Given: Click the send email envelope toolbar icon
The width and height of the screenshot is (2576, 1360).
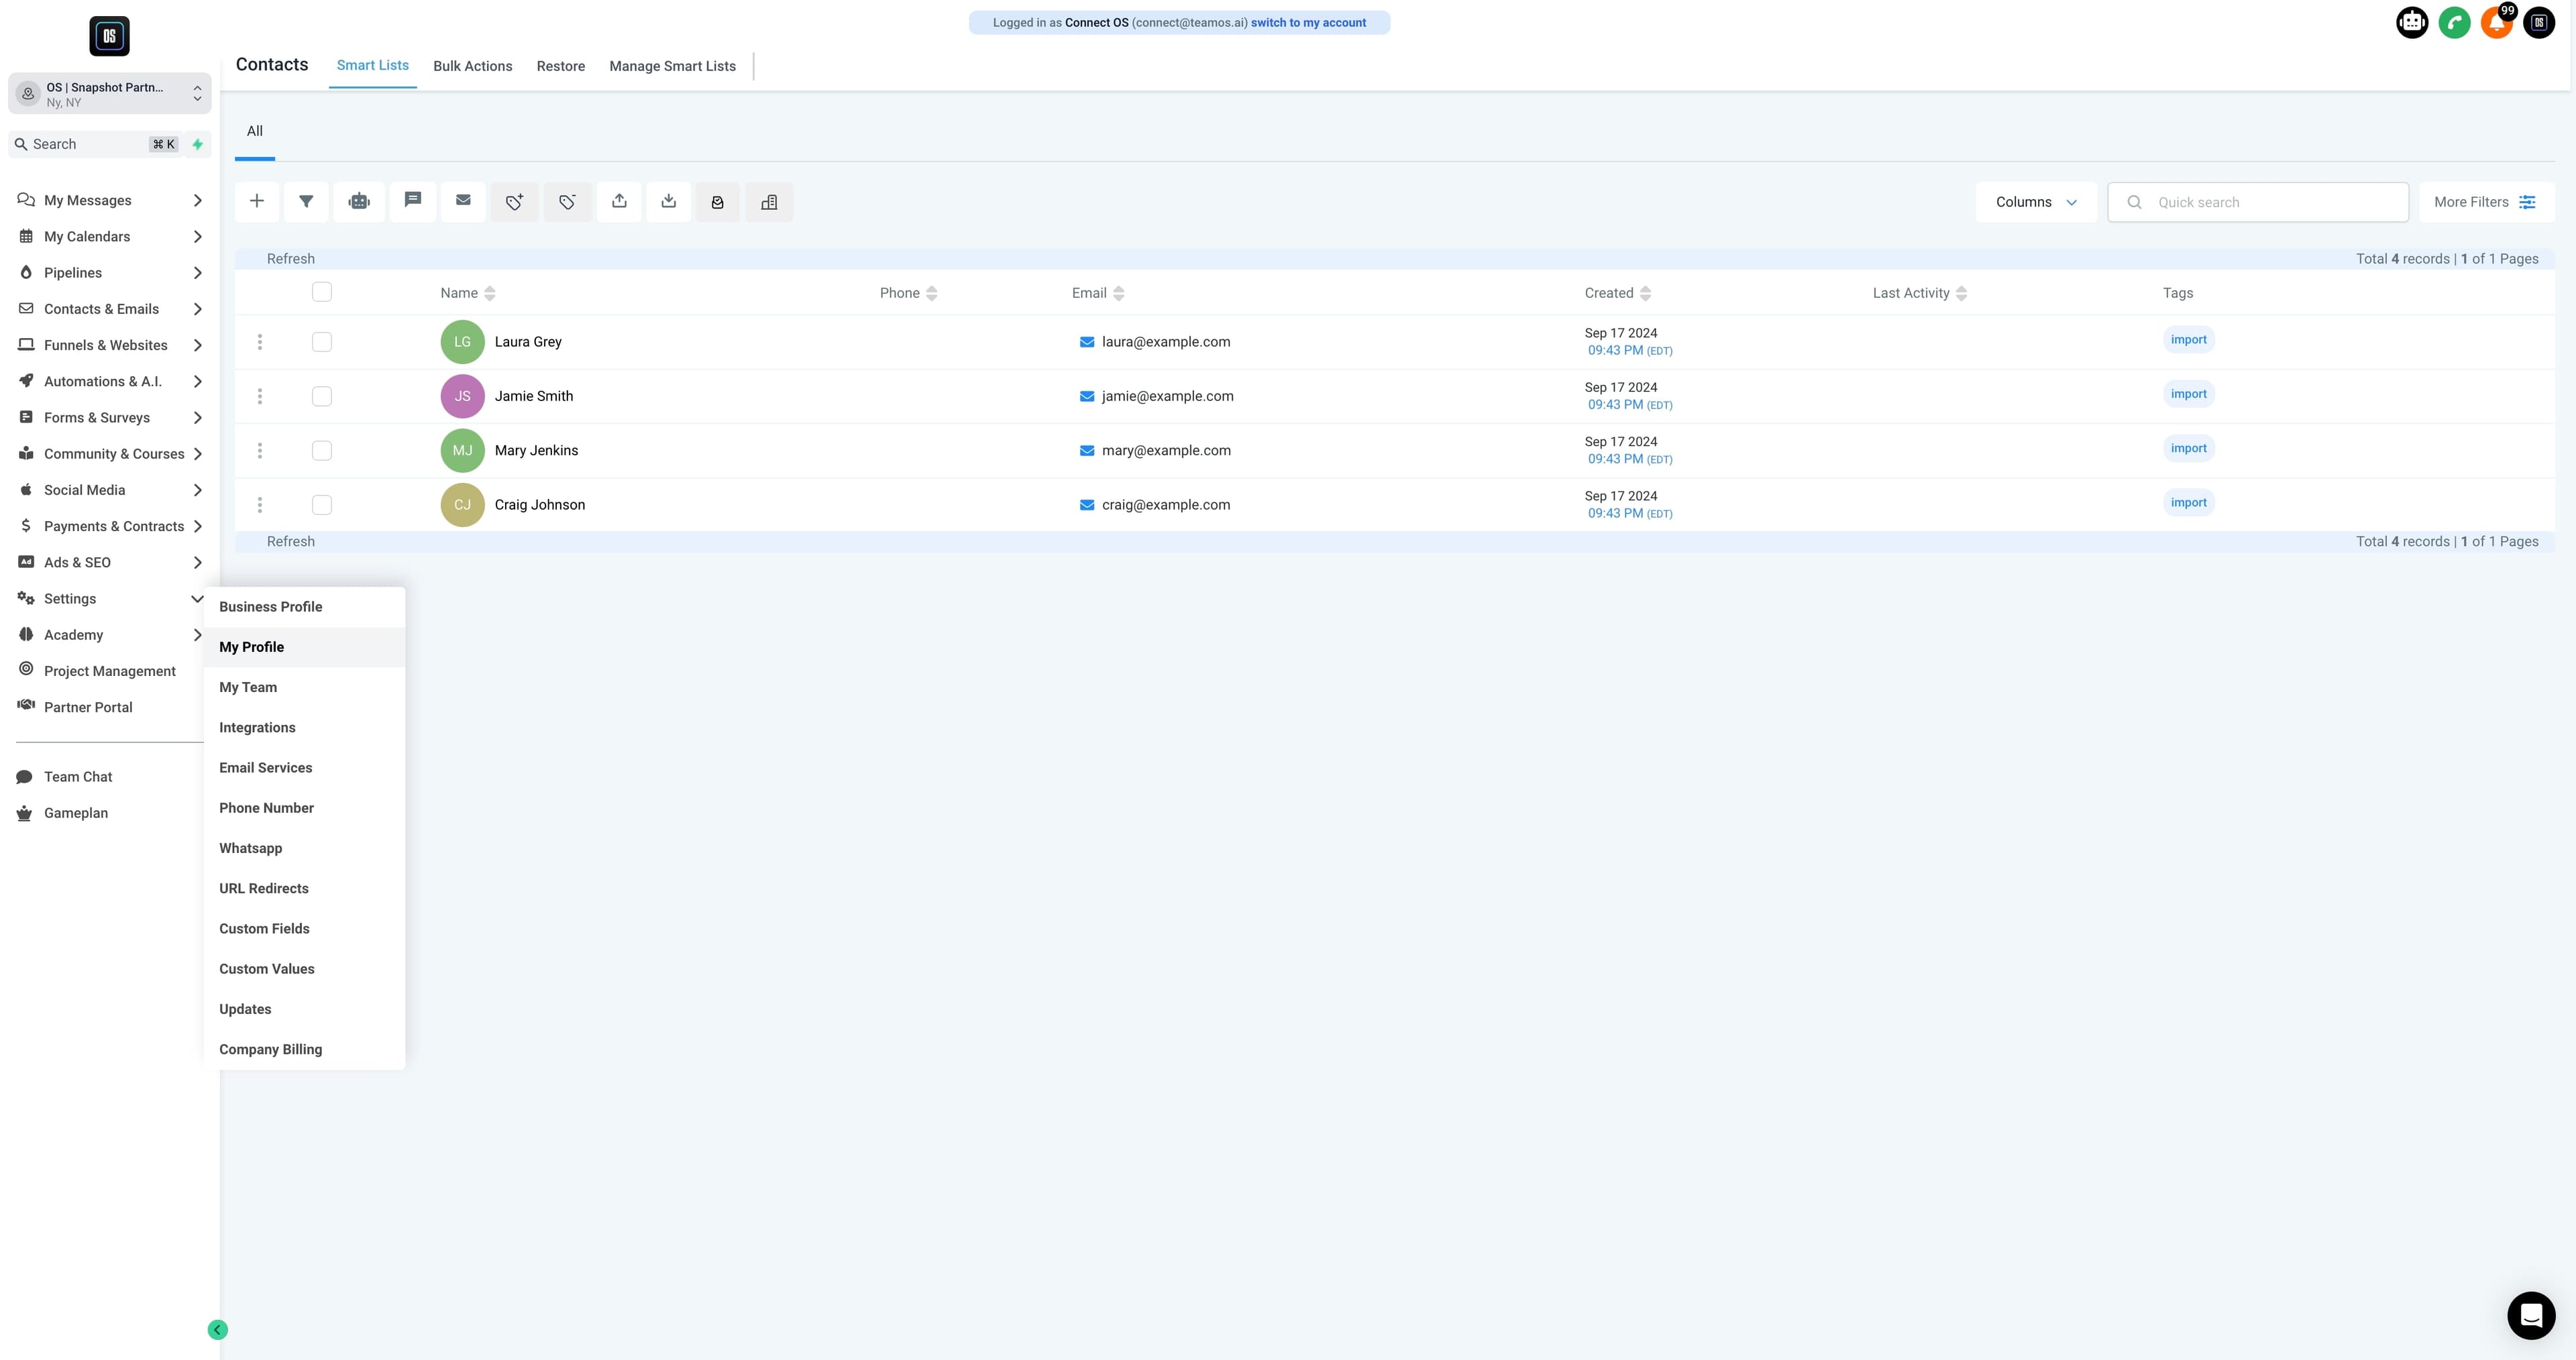Looking at the screenshot, I should pyautogui.click(x=463, y=201).
